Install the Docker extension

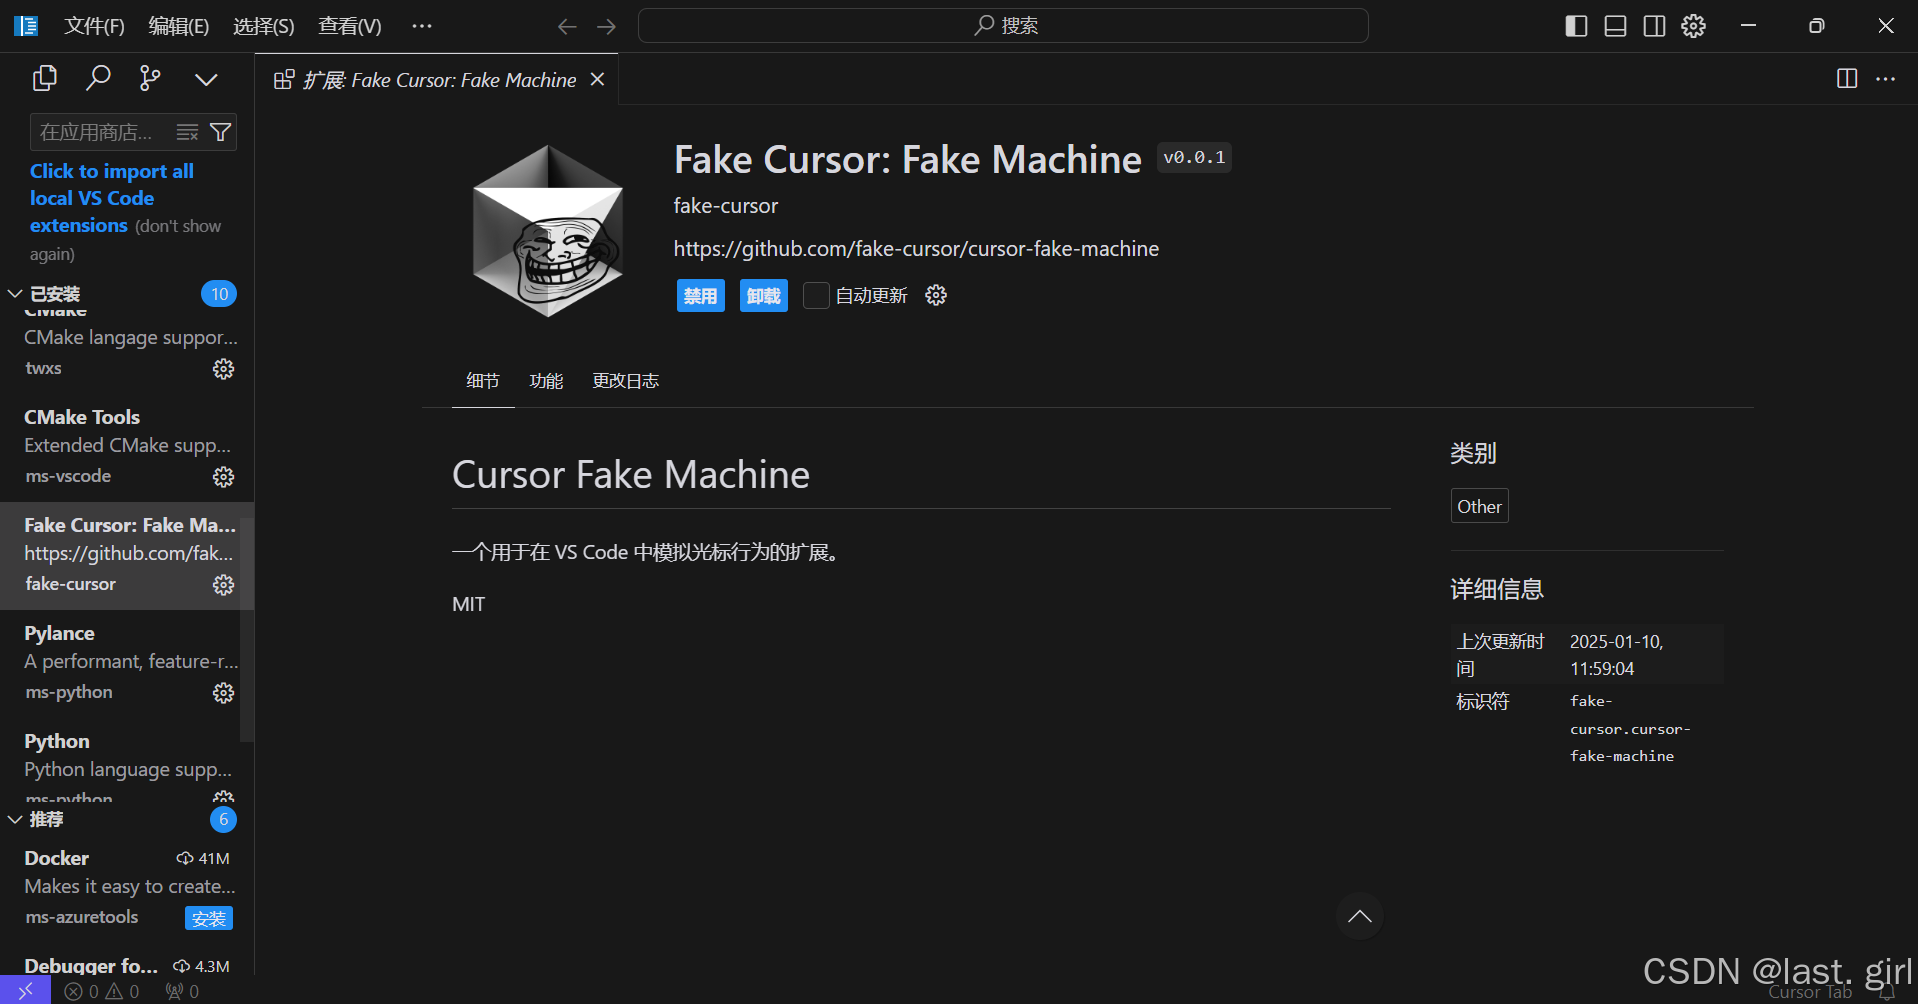[x=209, y=918]
